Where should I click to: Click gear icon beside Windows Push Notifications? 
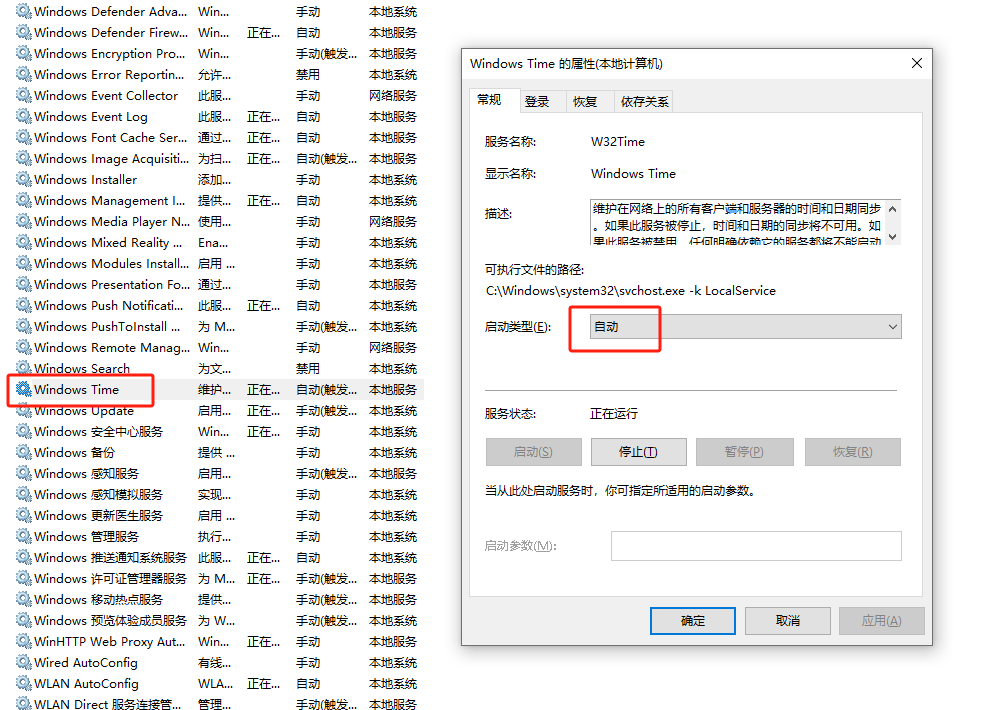24,305
